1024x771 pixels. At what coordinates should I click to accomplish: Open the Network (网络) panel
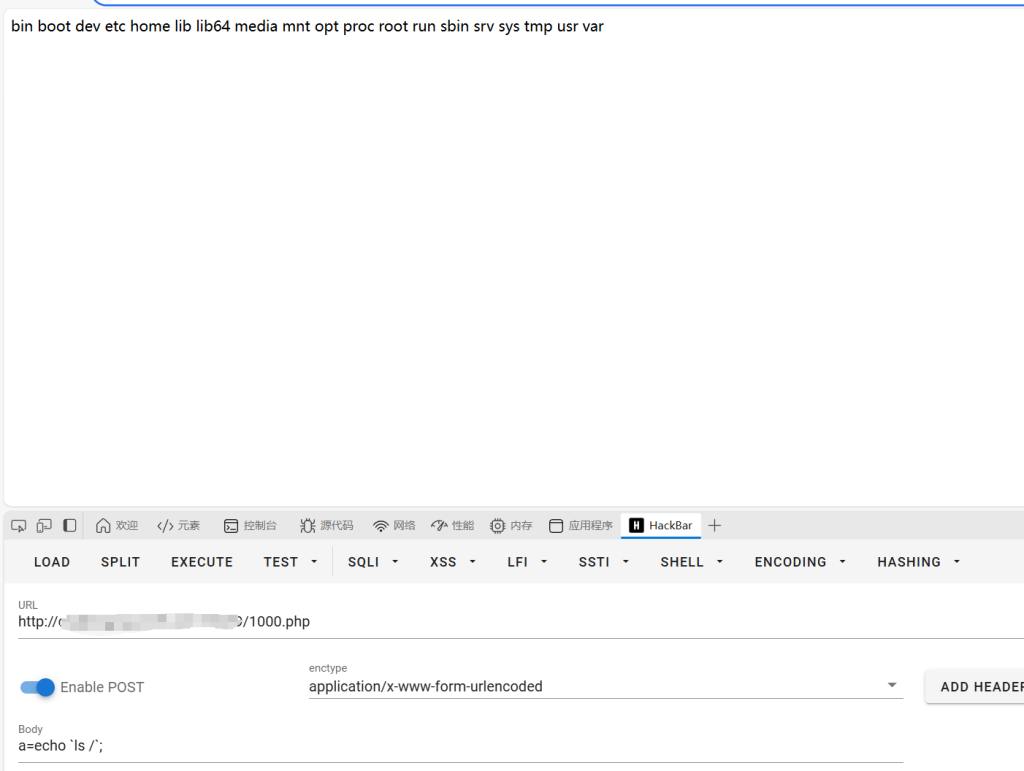click(x=394, y=526)
